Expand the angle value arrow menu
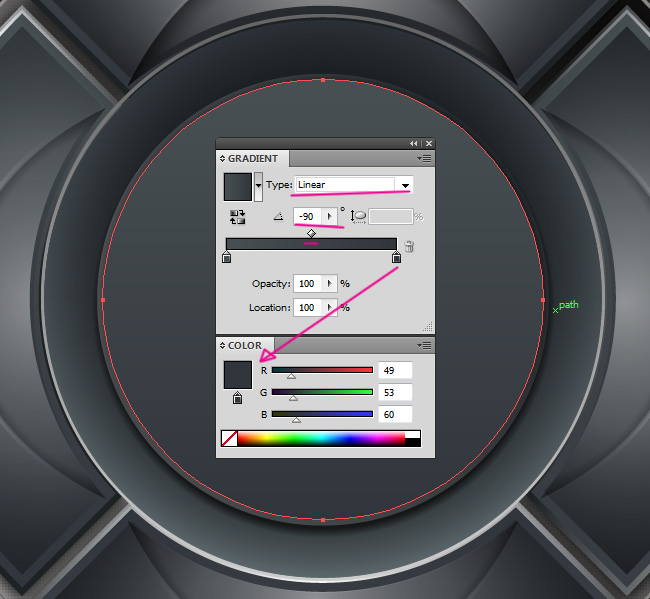This screenshot has width=650, height=599. pos(329,216)
